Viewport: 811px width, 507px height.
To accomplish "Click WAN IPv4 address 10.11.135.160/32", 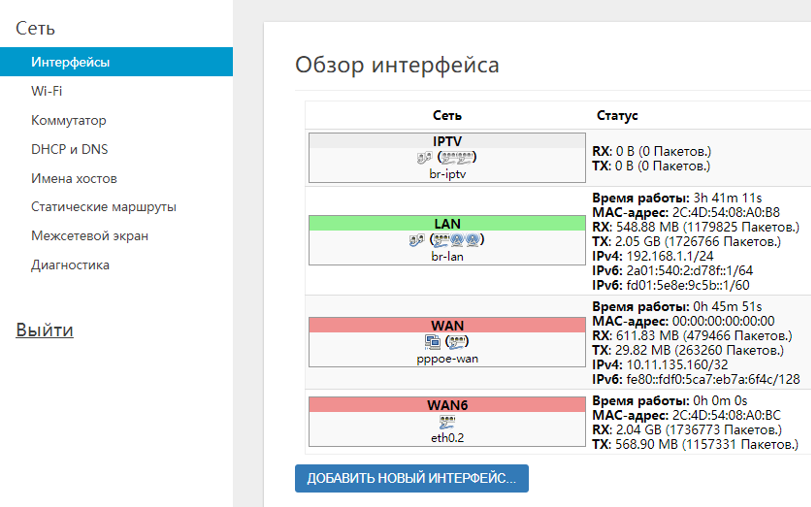I will 677,365.
